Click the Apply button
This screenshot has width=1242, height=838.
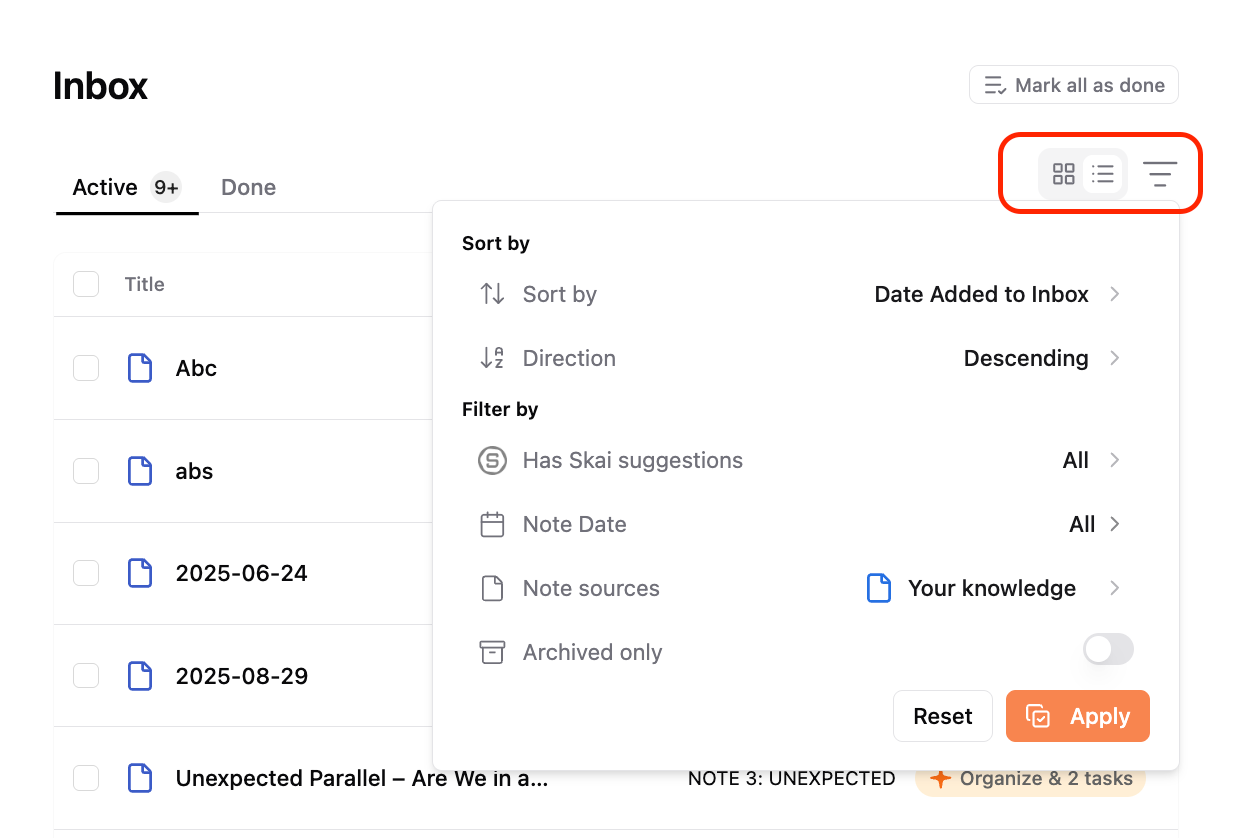(1078, 716)
